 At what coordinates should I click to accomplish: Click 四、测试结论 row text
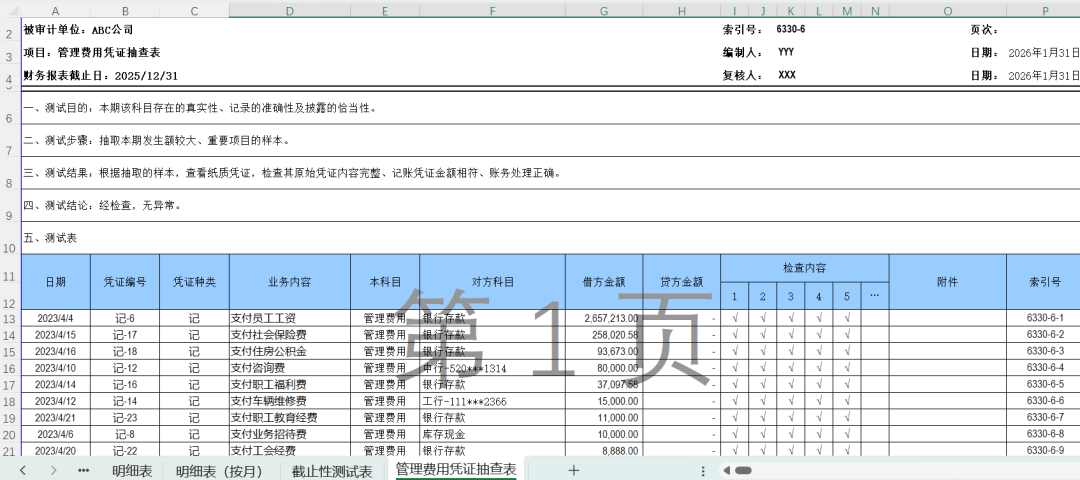[x=102, y=206]
